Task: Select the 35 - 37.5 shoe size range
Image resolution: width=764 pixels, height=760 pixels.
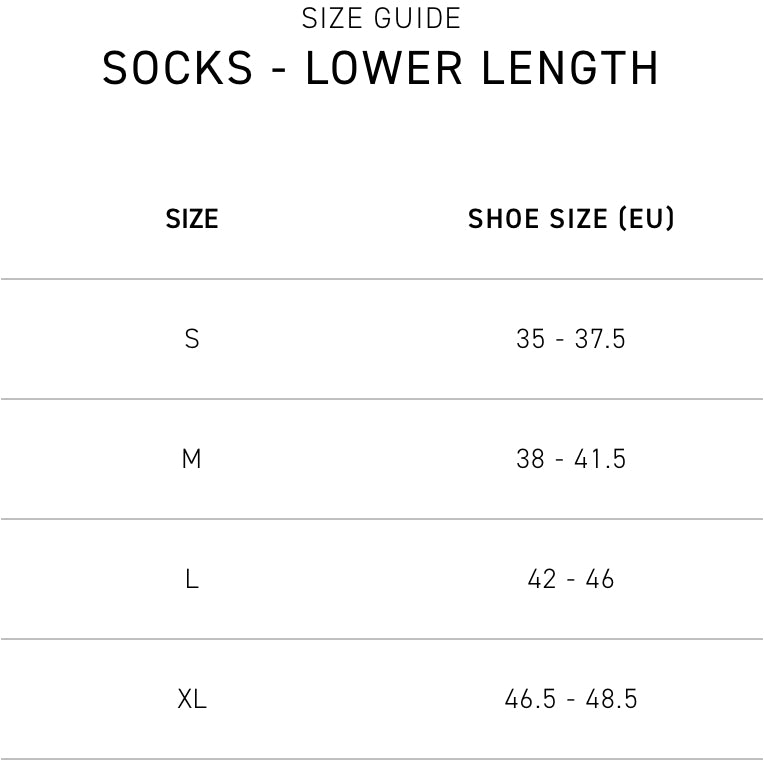Action: [x=571, y=339]
